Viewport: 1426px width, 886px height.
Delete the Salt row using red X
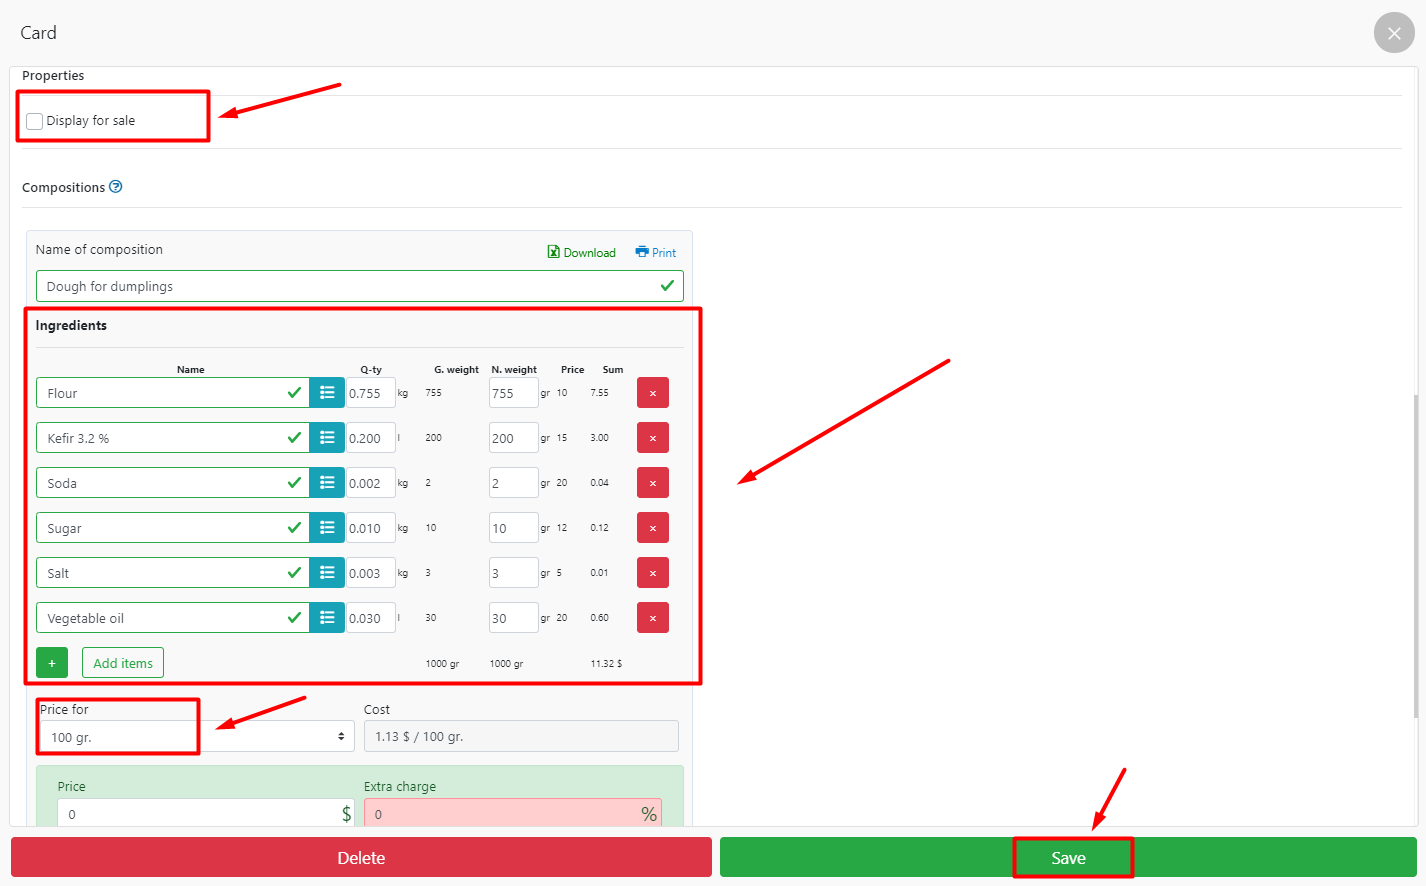coord(653,573)
